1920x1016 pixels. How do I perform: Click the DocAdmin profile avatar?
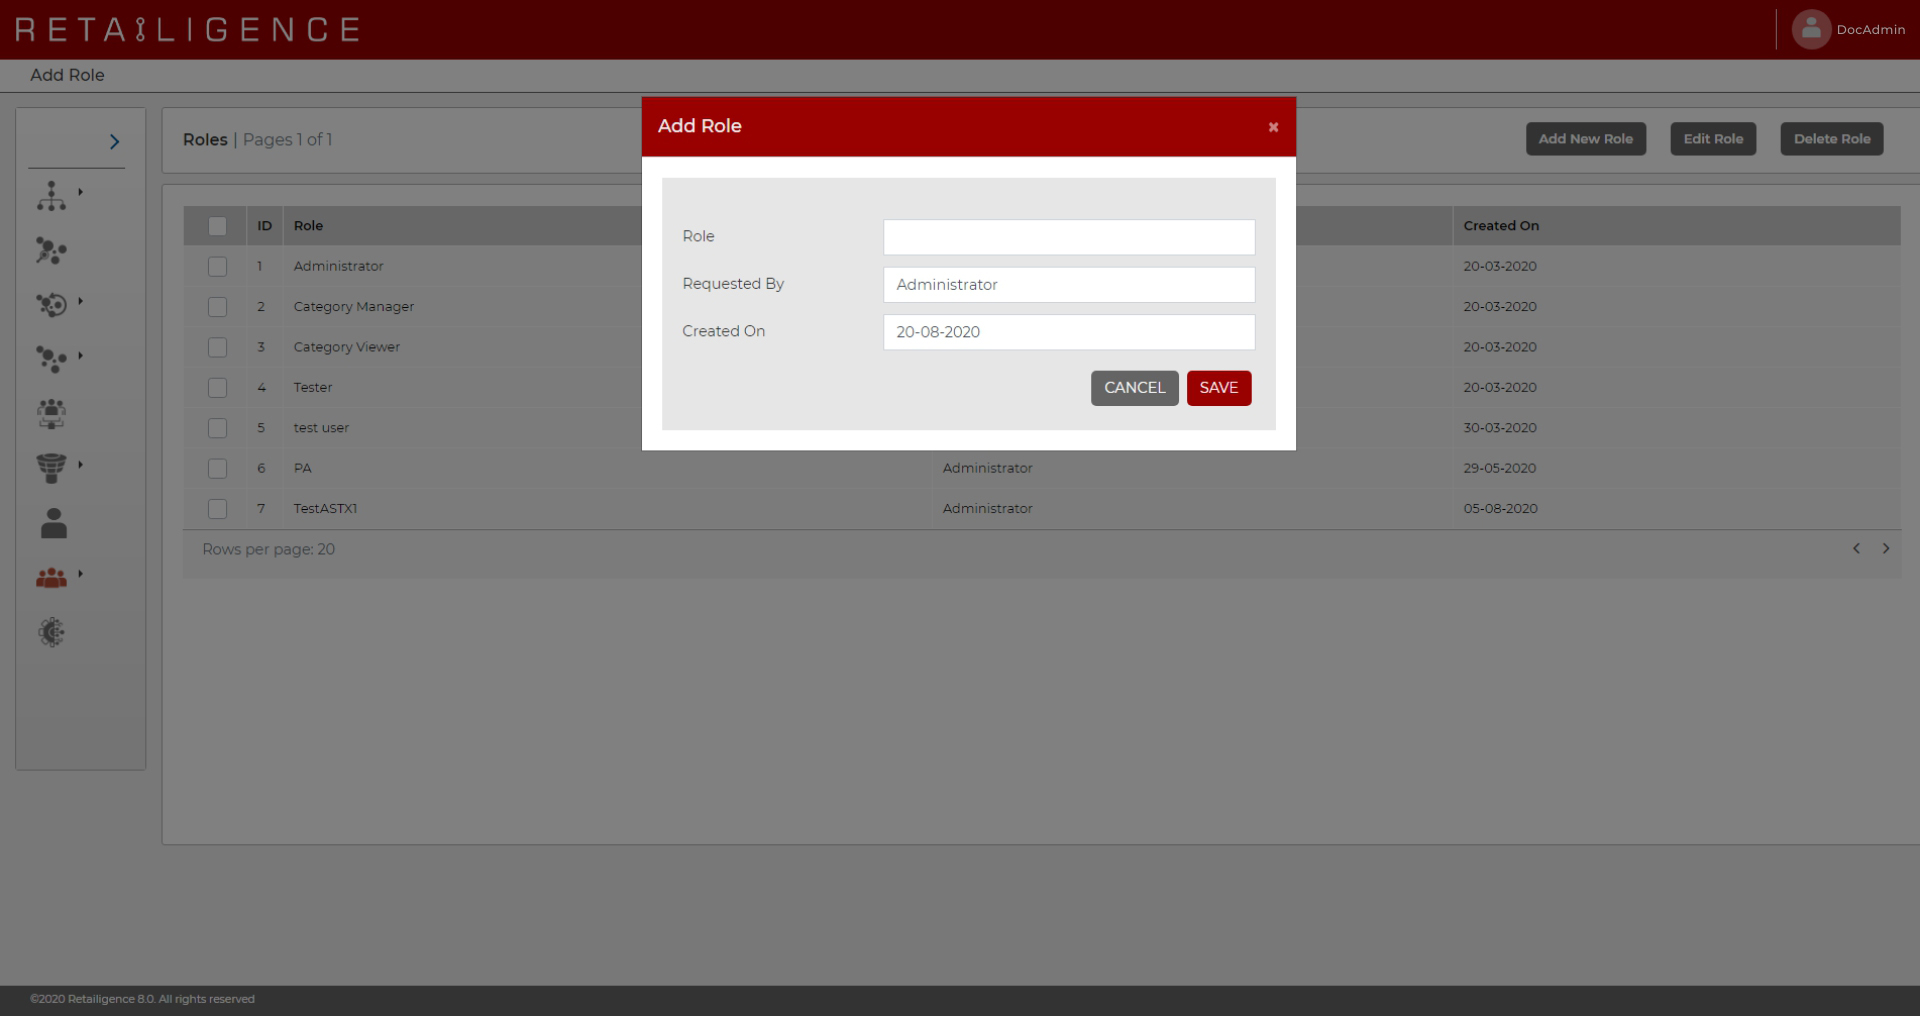(1810, 29)
